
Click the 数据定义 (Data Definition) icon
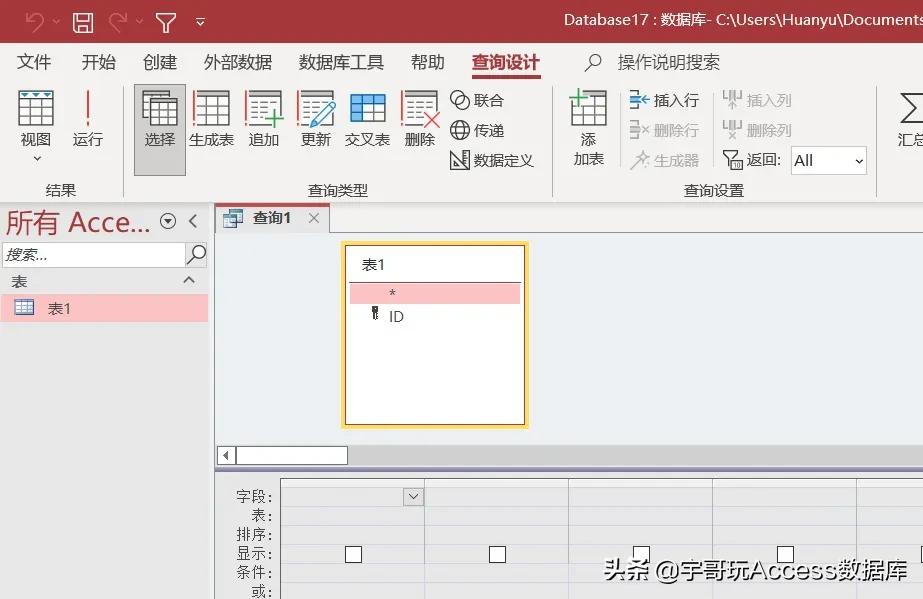coord(494,159)
